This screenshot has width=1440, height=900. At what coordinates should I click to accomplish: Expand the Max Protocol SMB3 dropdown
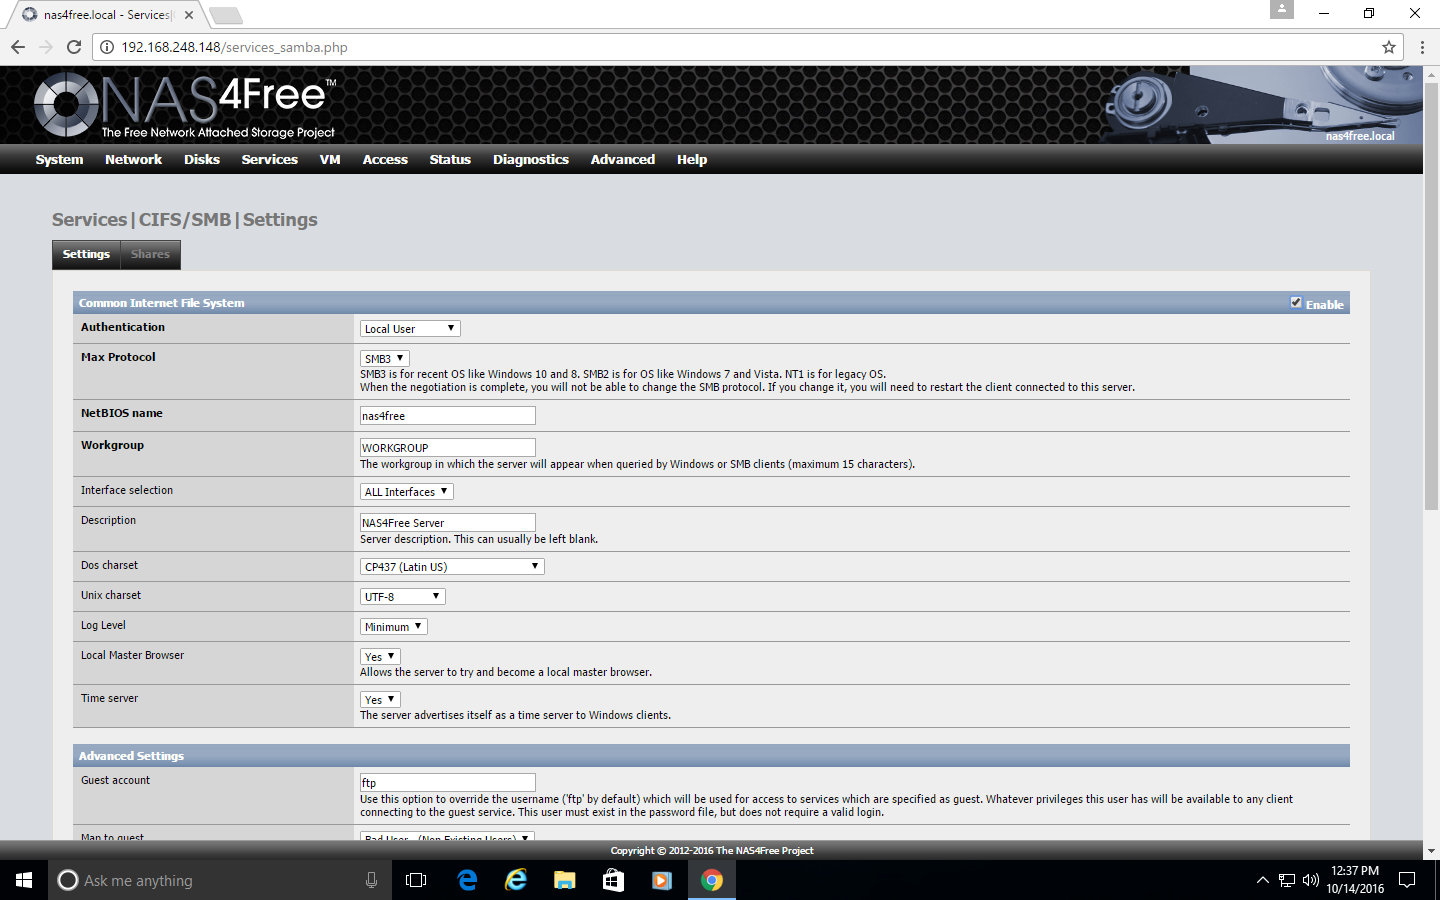[385, 359]
